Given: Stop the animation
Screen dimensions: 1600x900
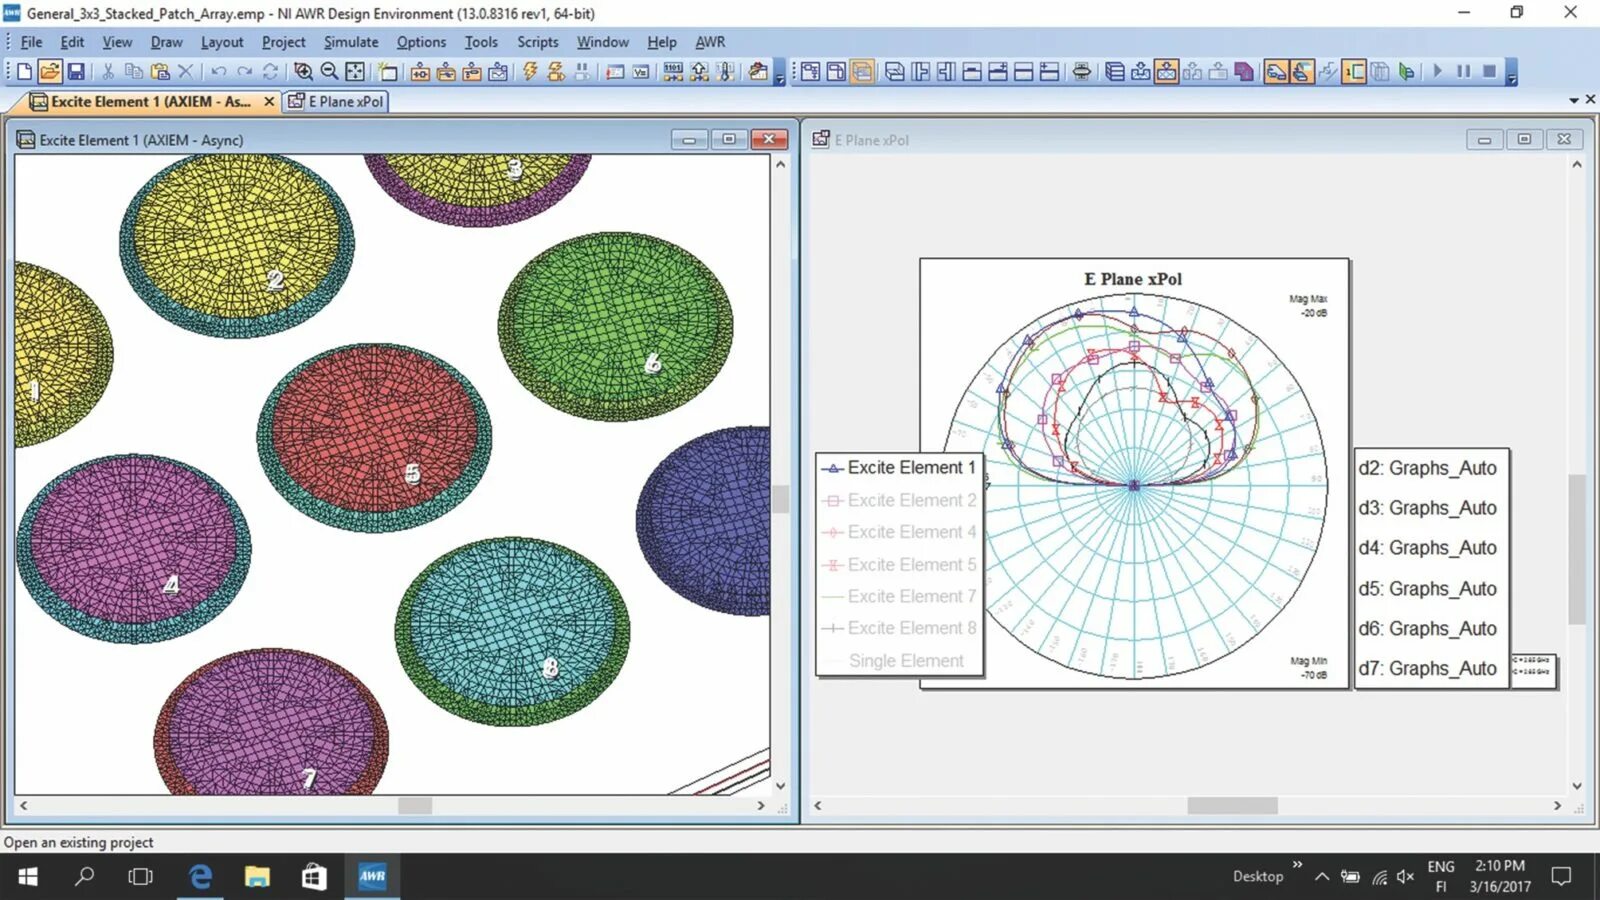Looking at the screenshot, I should (x=1489, y=71).
